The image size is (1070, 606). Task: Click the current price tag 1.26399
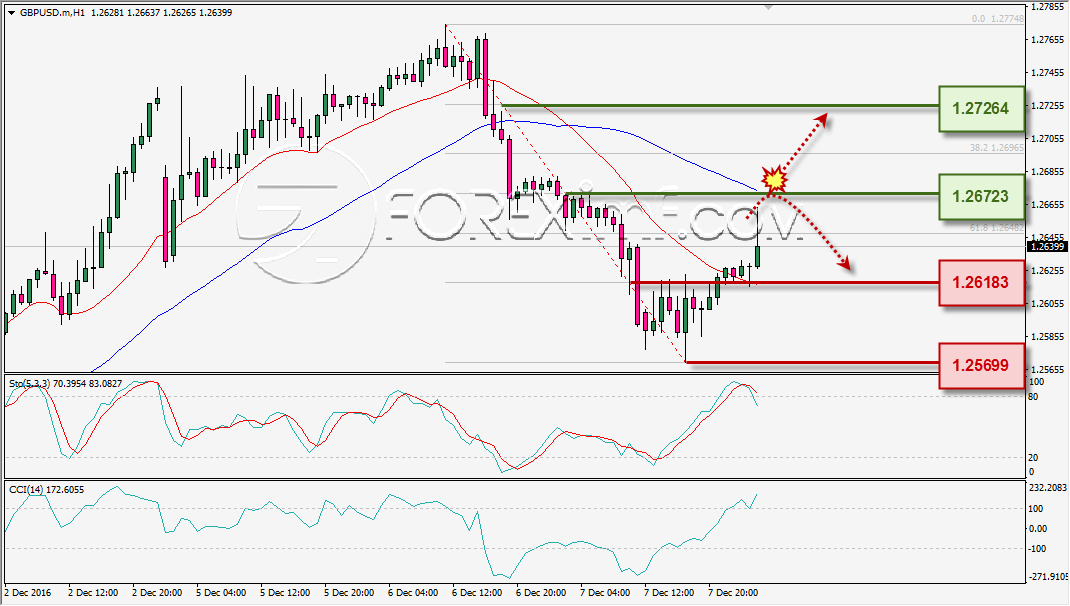(1047, 246)
